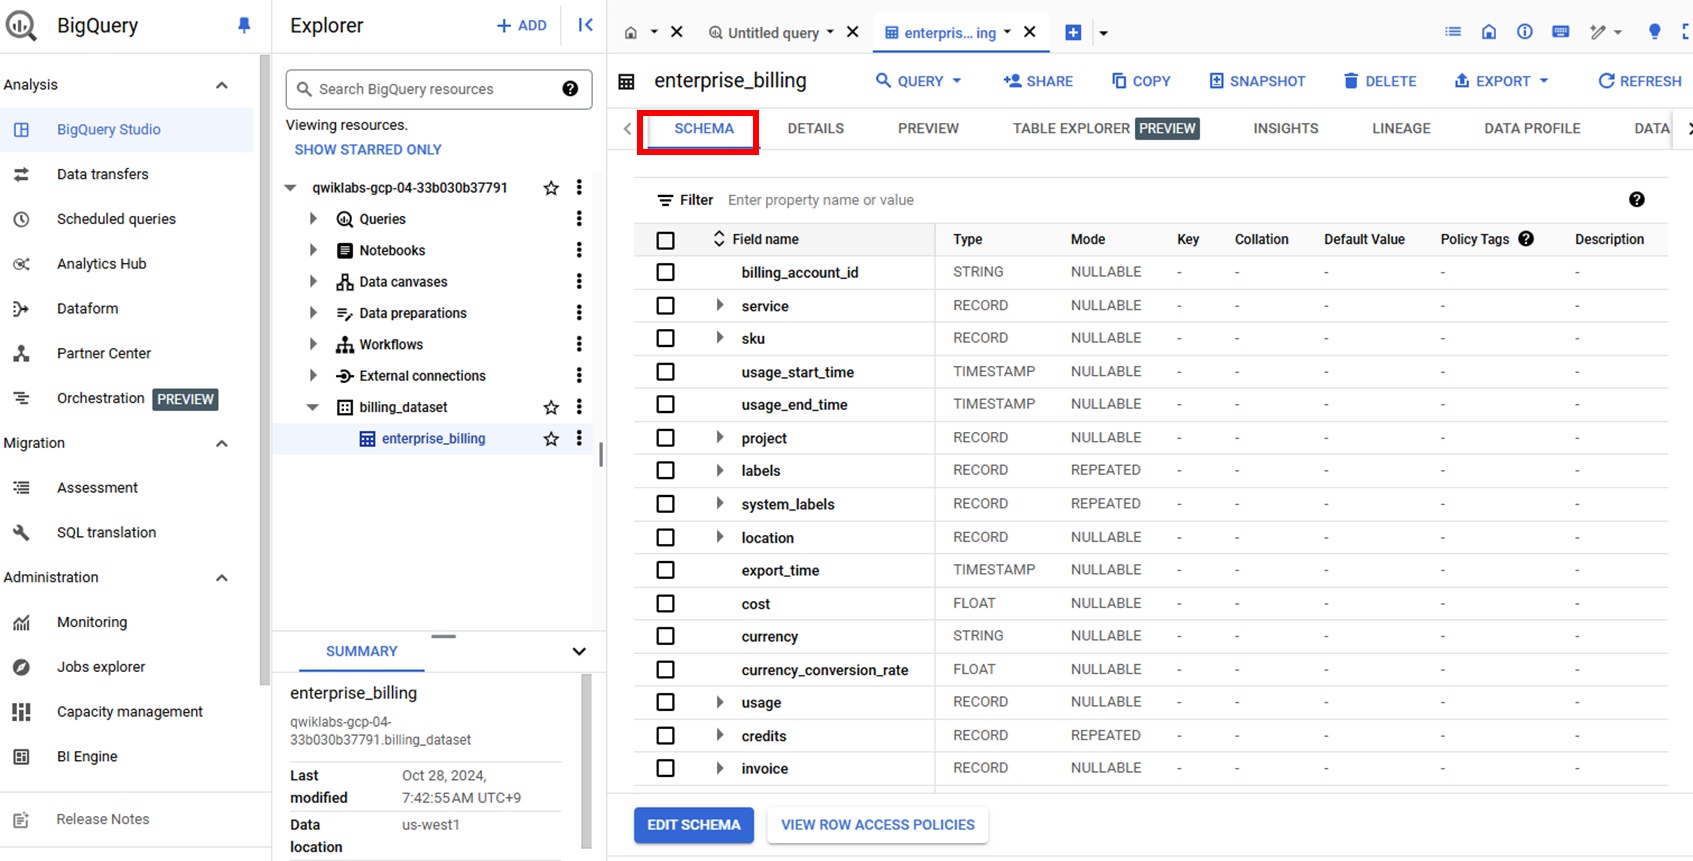Viewport: 1693px width, 861px height.
Task: Collapse the Administration section
Action: pos(222,578)
